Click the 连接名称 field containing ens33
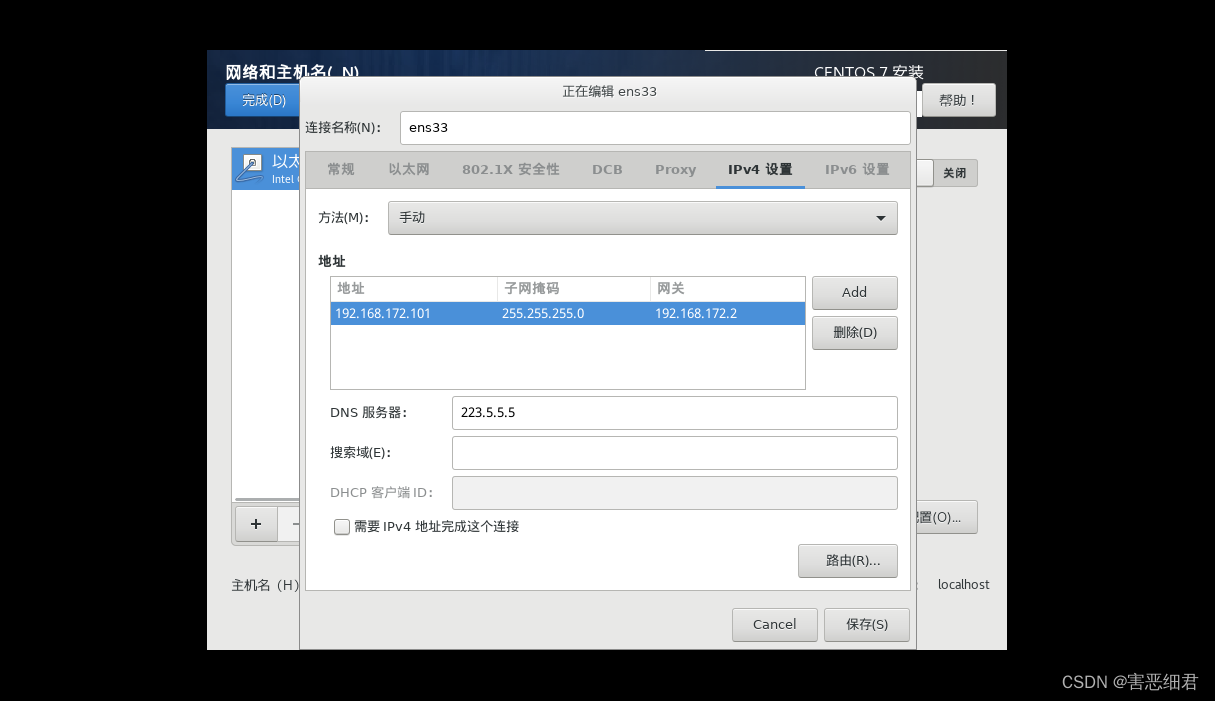 (x=655, y=128)
